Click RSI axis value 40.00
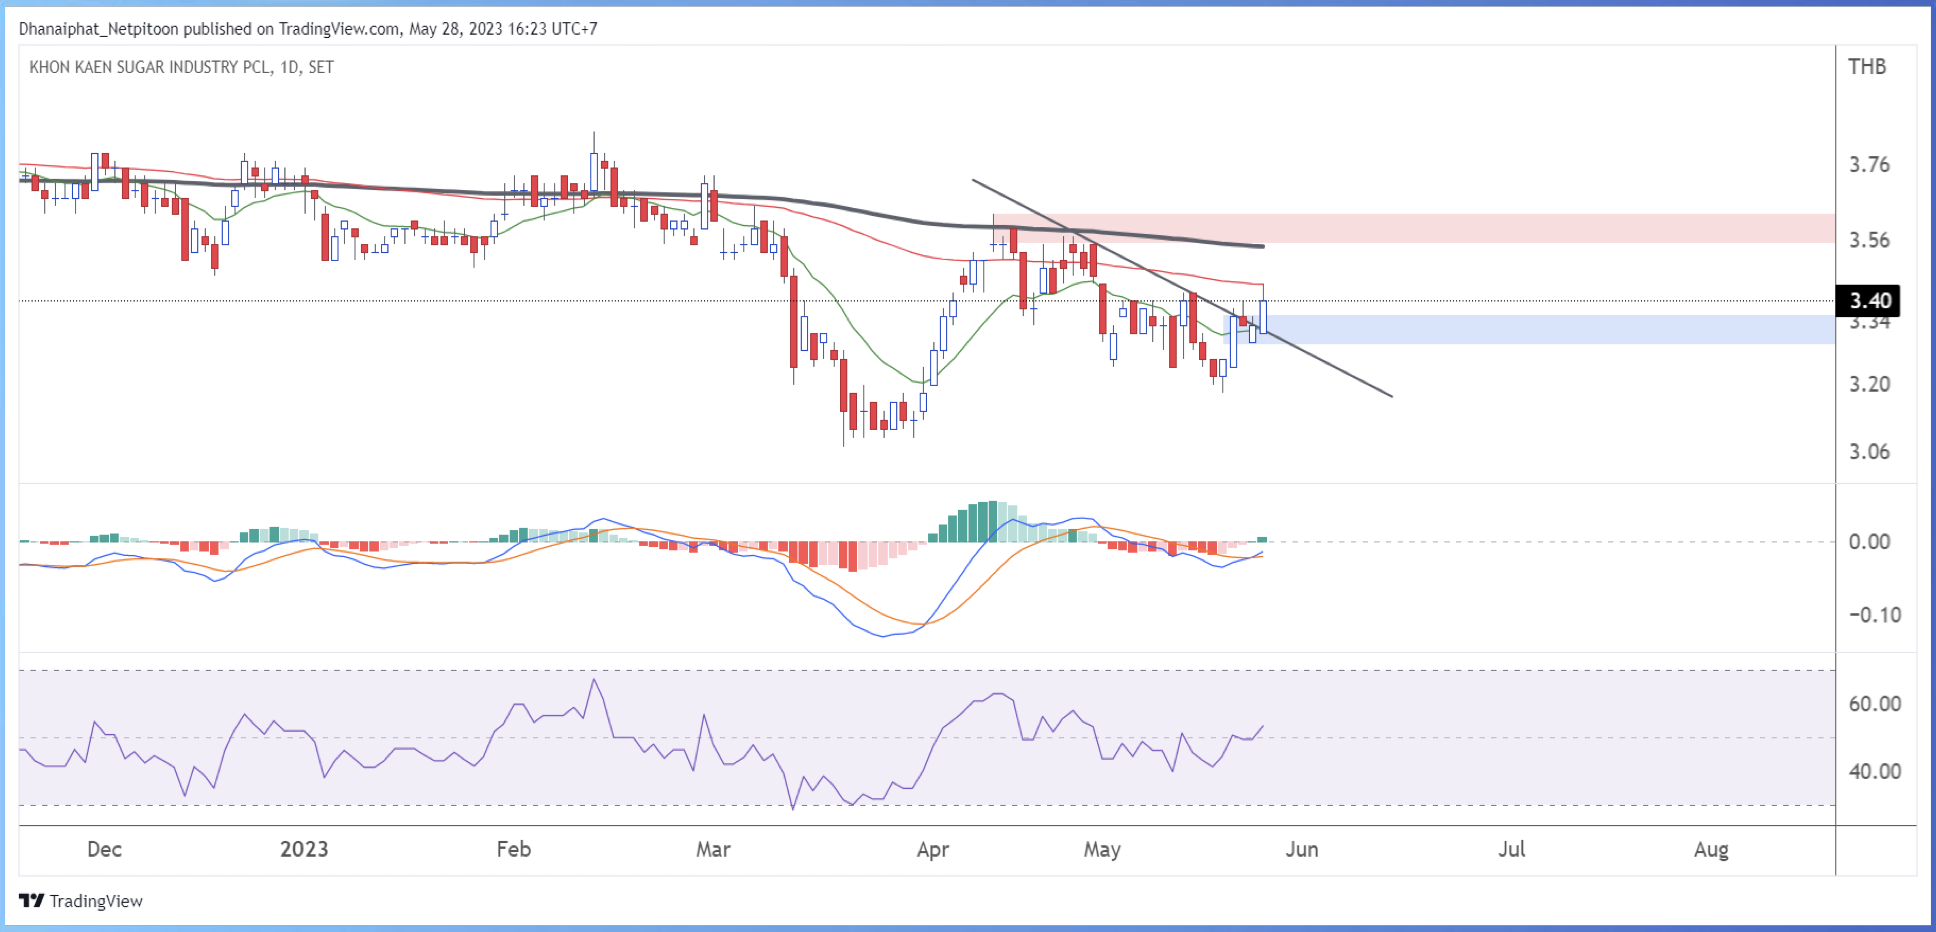This screenshot has width=1936, height=932. (x=1875, y=772)
